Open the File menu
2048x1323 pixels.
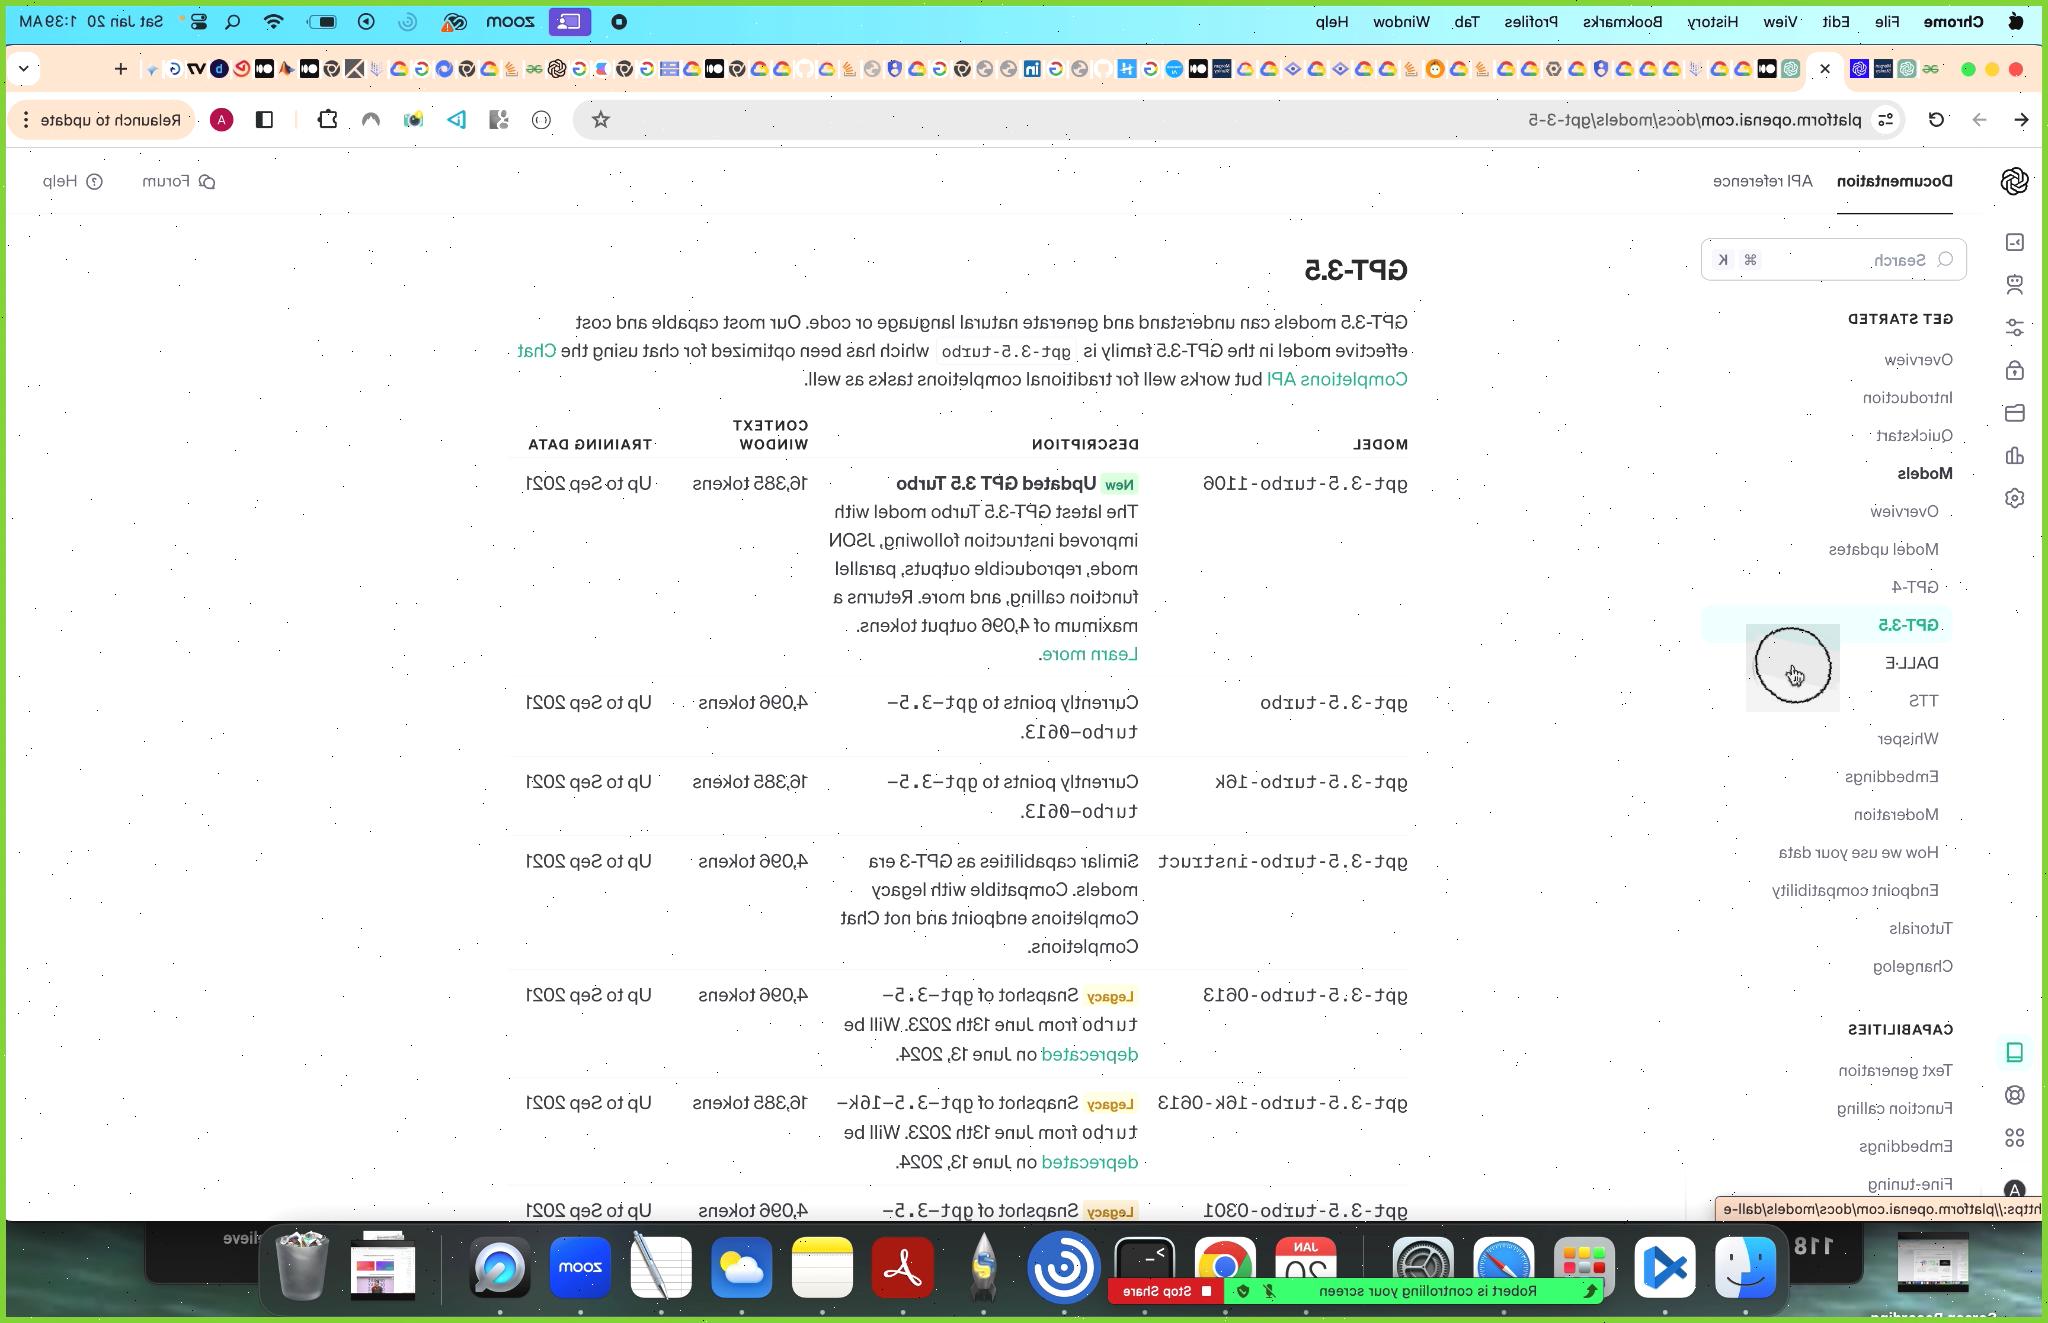tap(1886, 21)
